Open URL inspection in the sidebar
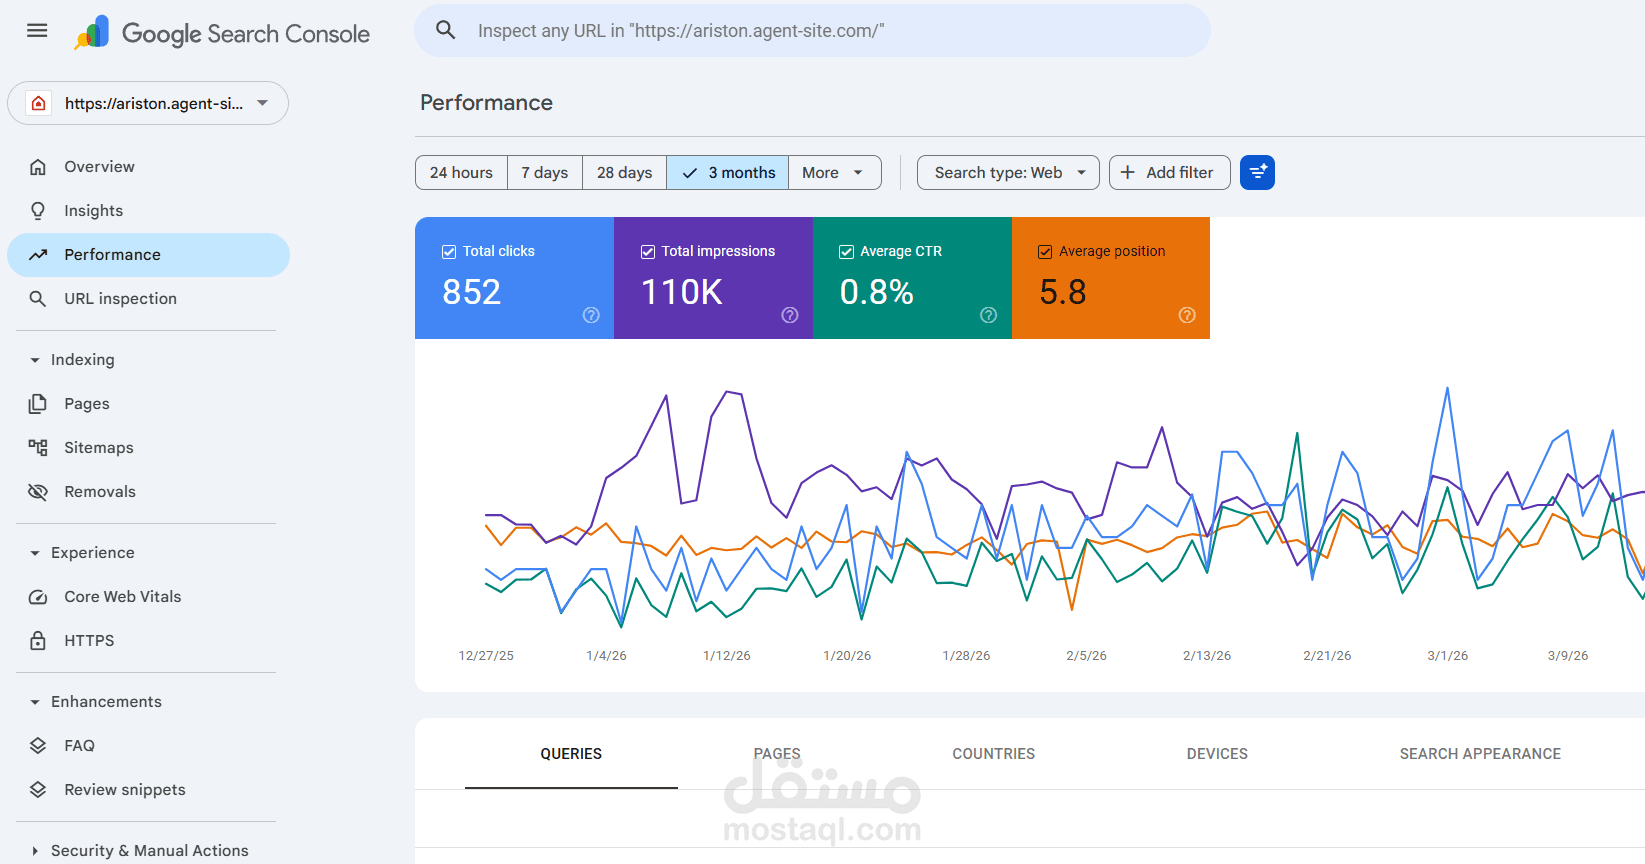Viewport: 1645px width, 864px height. click(x=148, y=299)
